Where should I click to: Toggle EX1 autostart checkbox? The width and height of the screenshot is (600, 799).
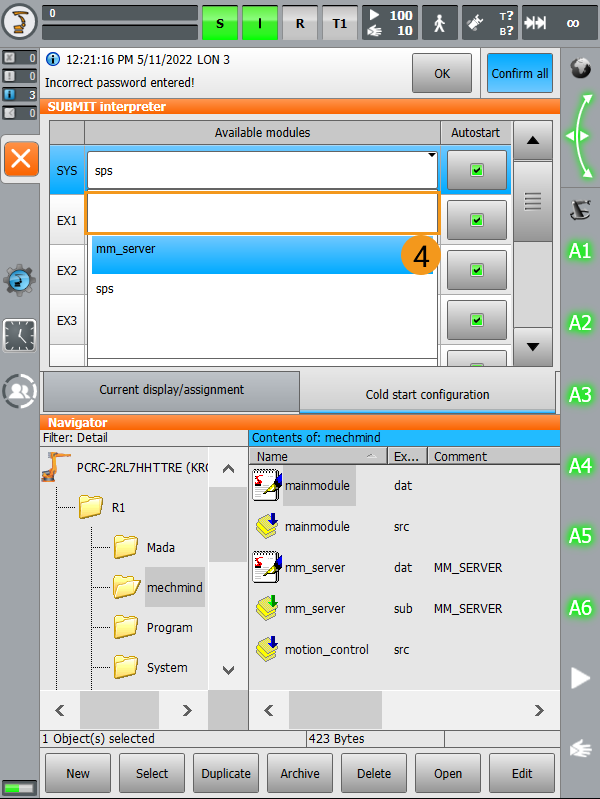(x=477, y=220)
